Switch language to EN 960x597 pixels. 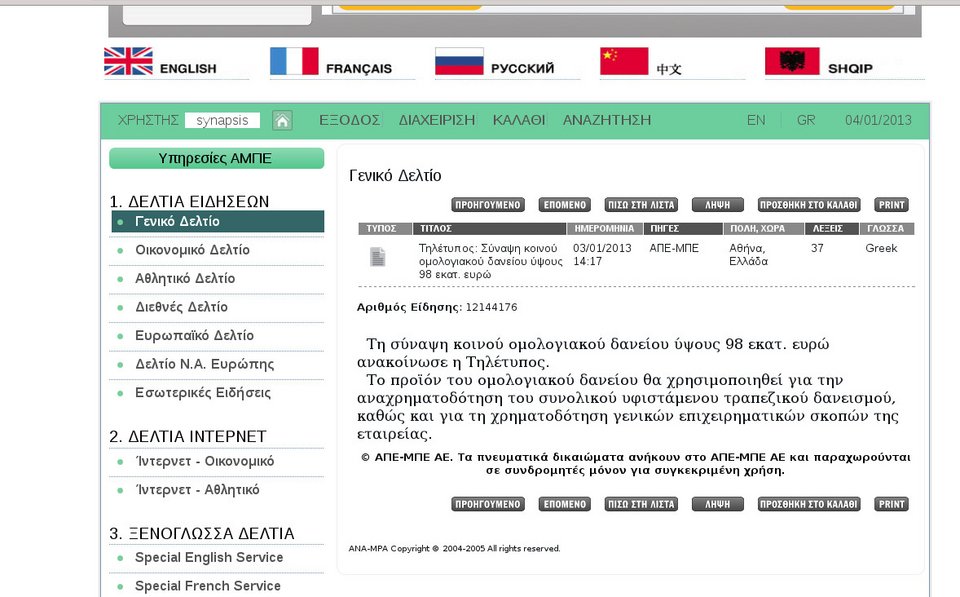coord(756,120)
